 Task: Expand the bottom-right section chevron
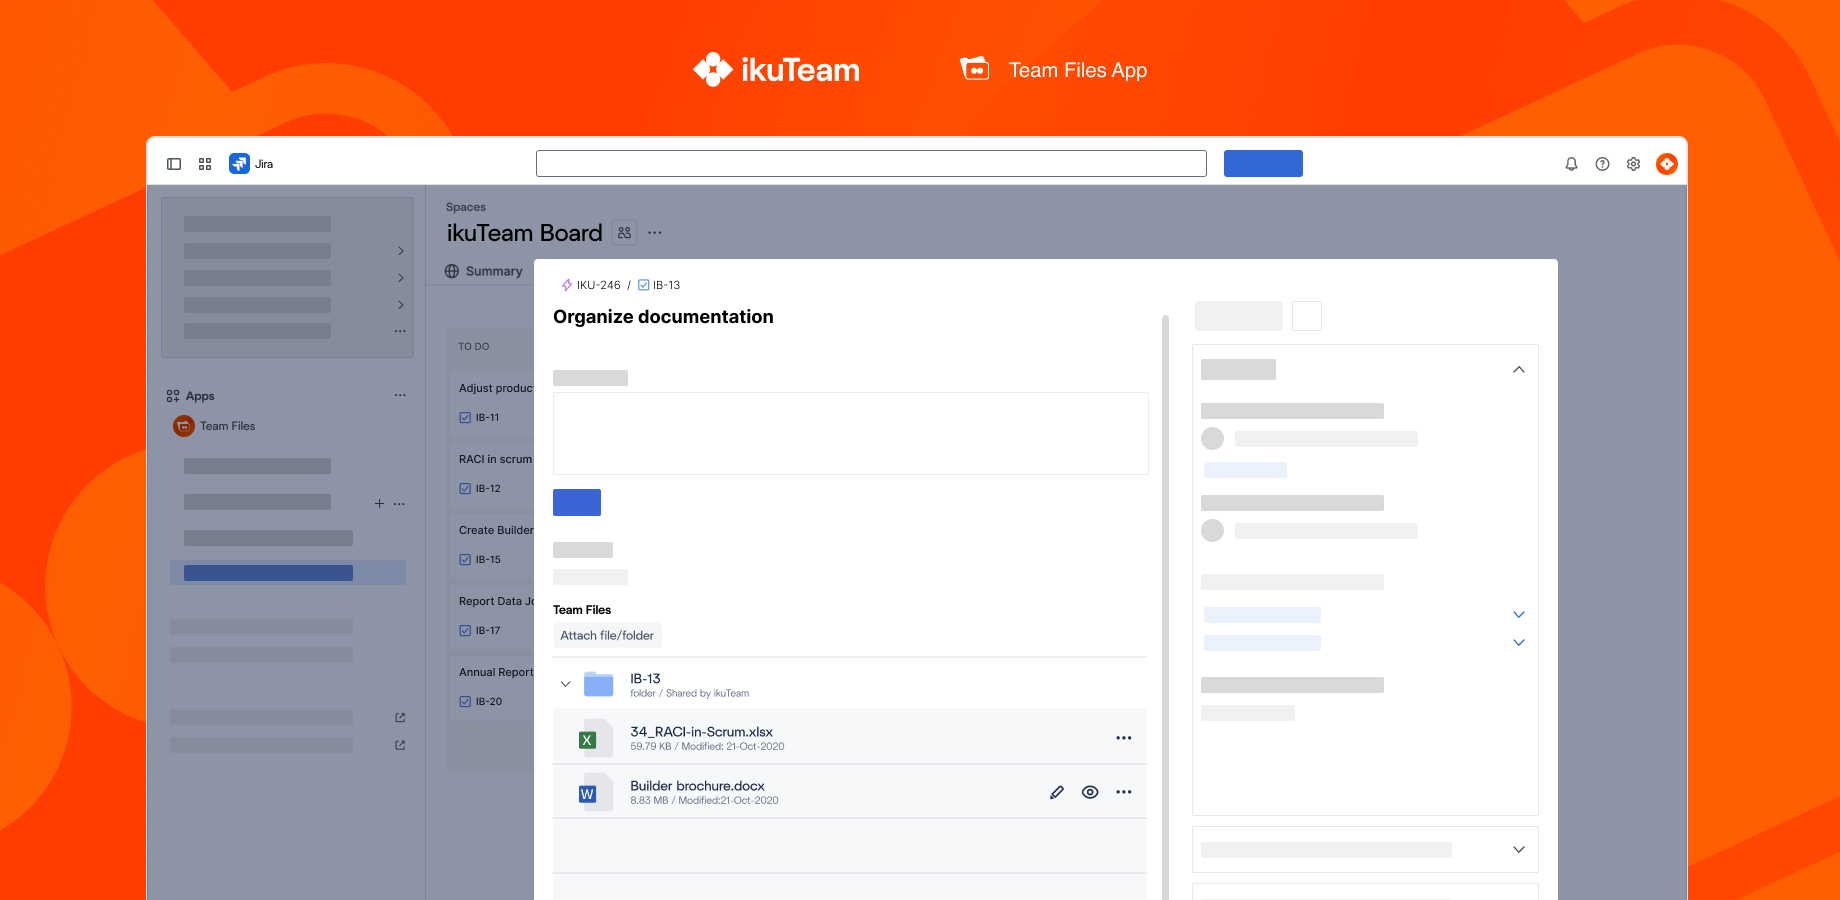click(1519, 849)
